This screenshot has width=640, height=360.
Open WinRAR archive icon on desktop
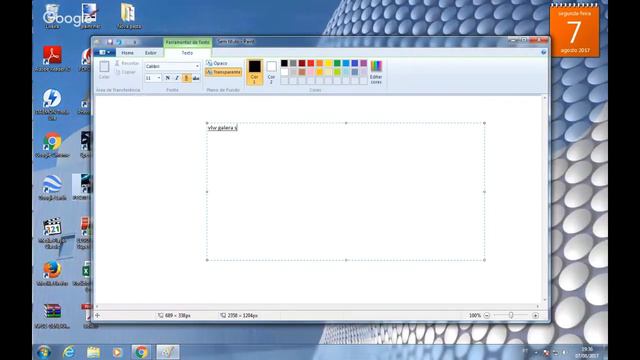point(52,316)
